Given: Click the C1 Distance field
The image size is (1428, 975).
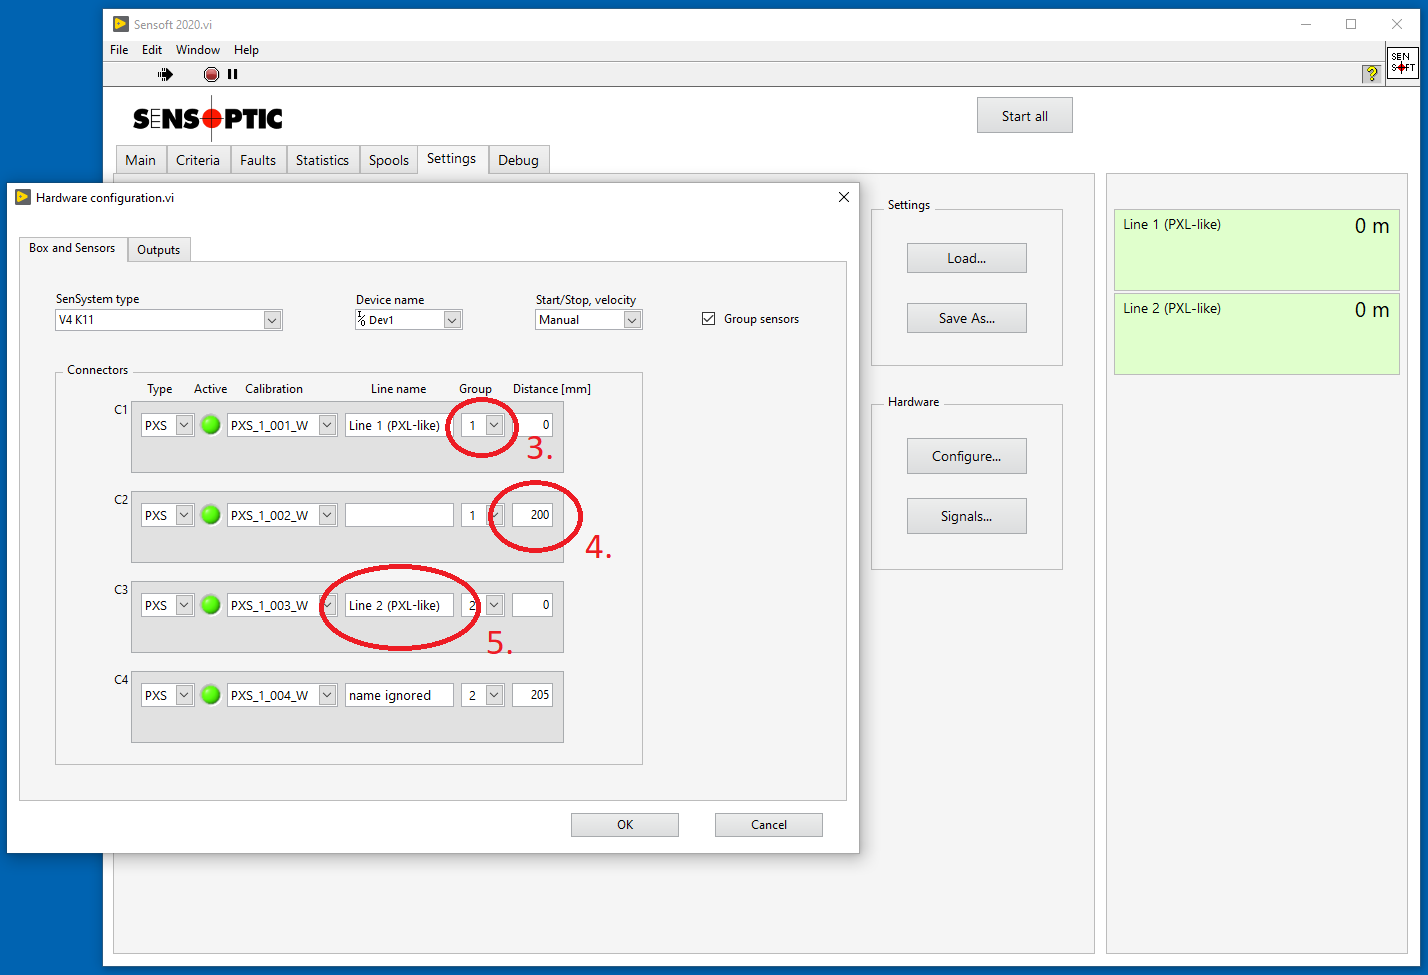Looking at the screenshot, I should tap(532, 425).
